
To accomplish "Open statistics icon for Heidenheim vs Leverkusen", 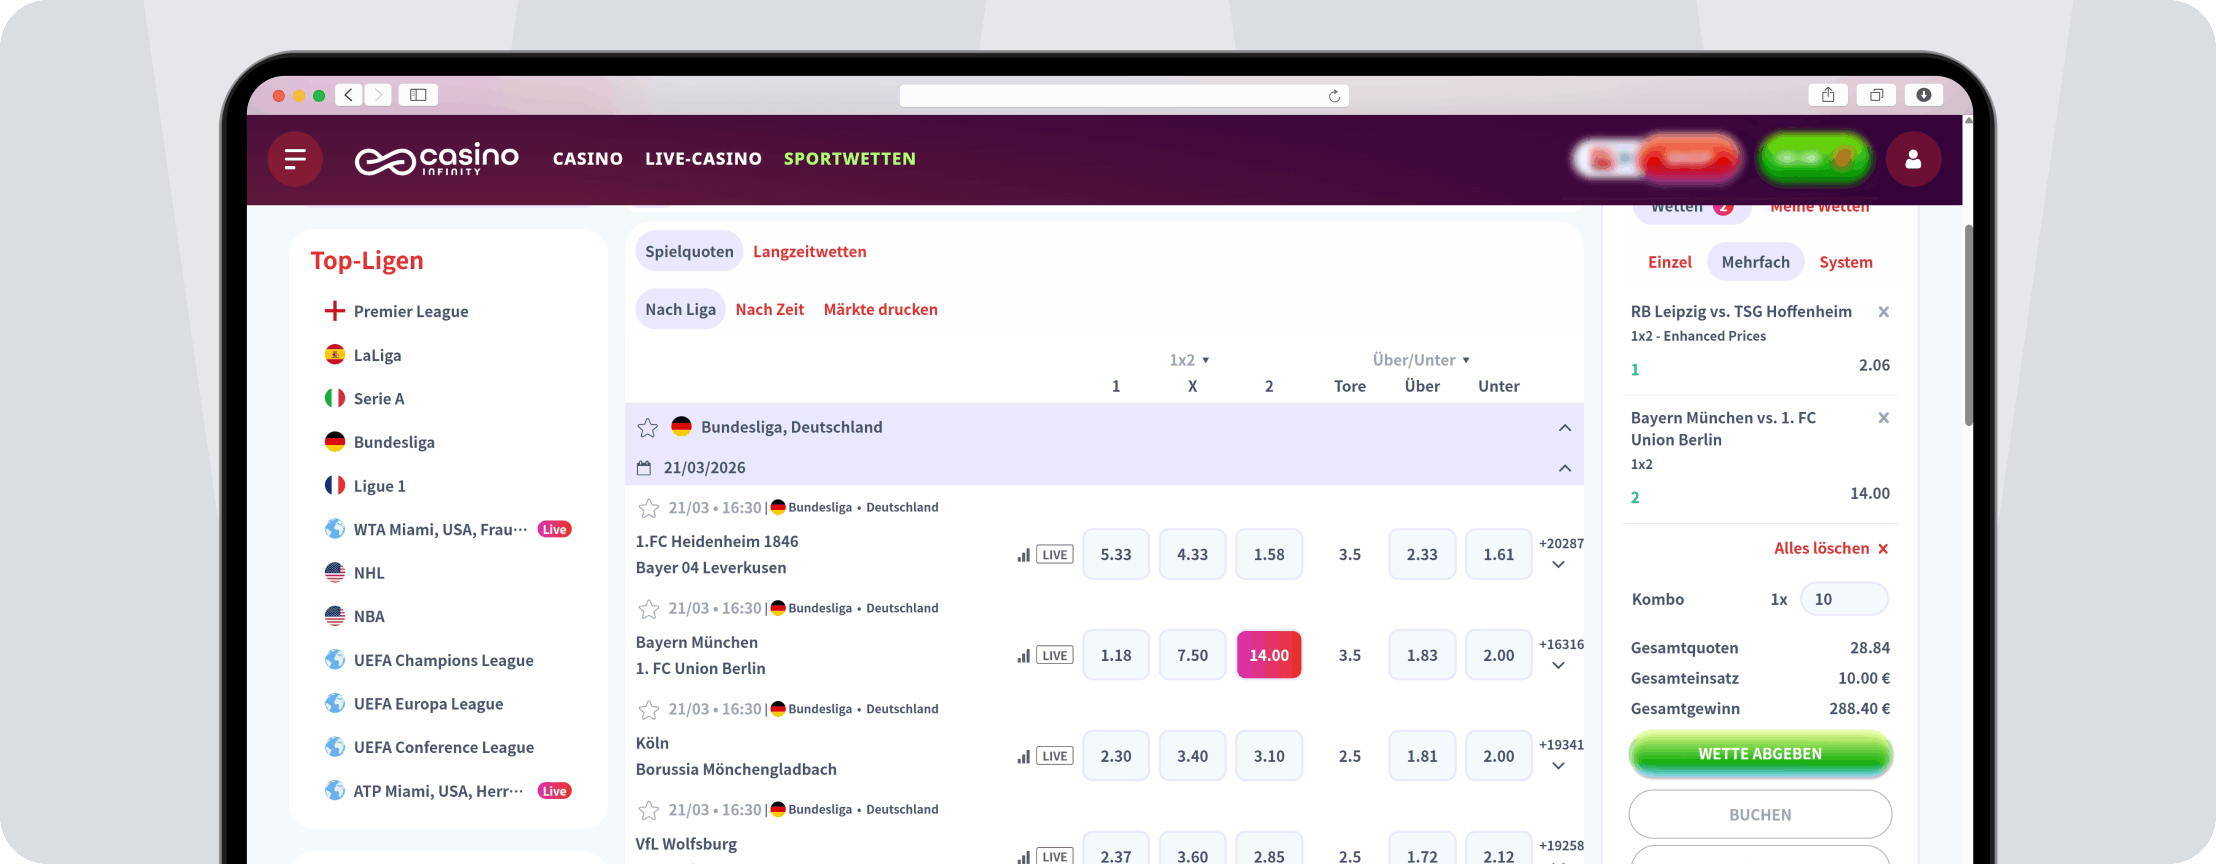I will coord(1023,555).
